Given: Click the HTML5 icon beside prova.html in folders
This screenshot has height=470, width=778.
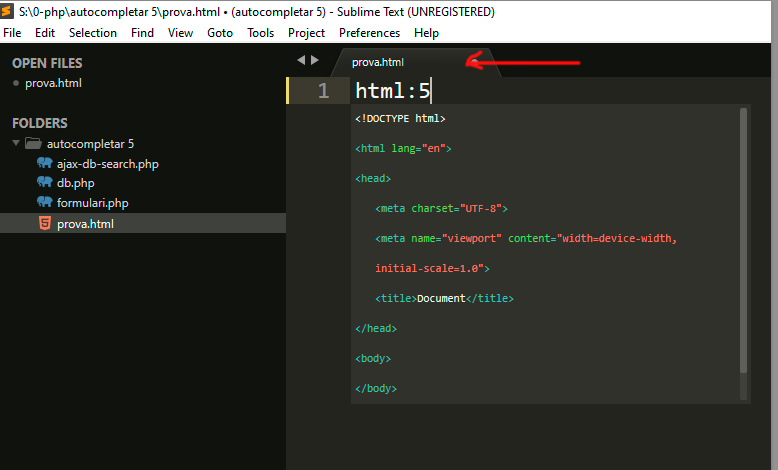Looking at the screenshot, I should 44,224.
